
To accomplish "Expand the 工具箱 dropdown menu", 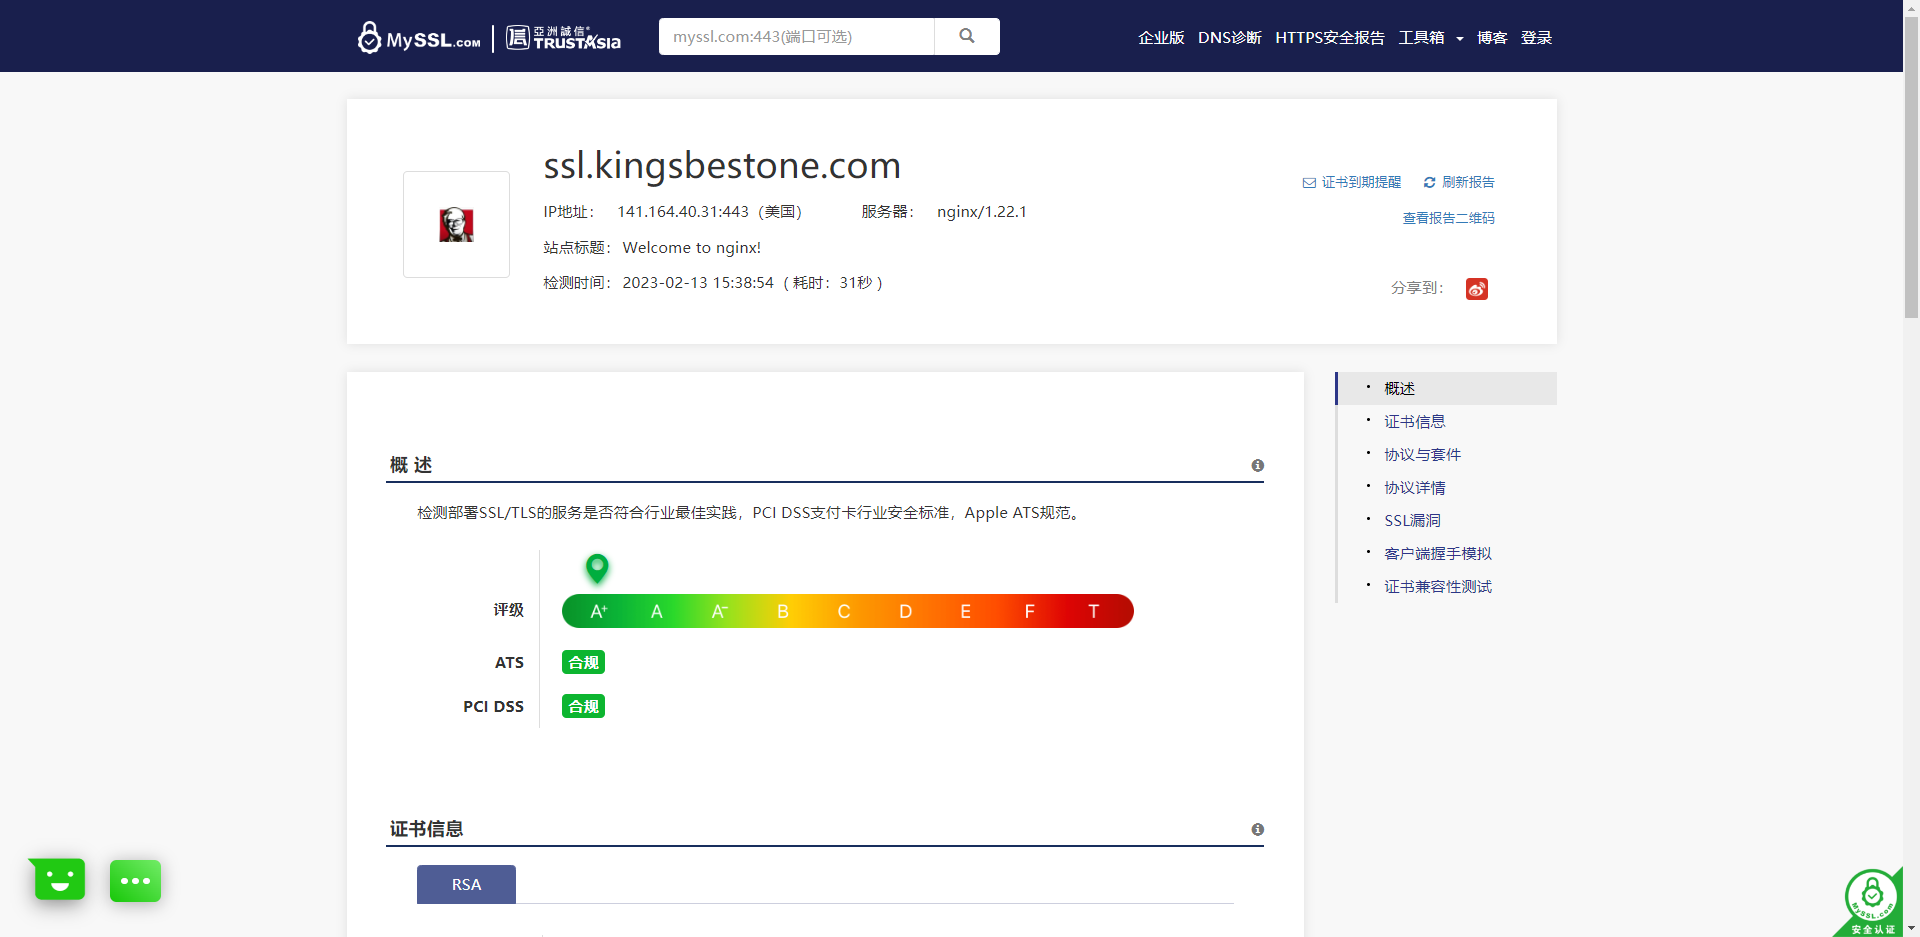I will pyautogui.click(x=1430, y=38).
